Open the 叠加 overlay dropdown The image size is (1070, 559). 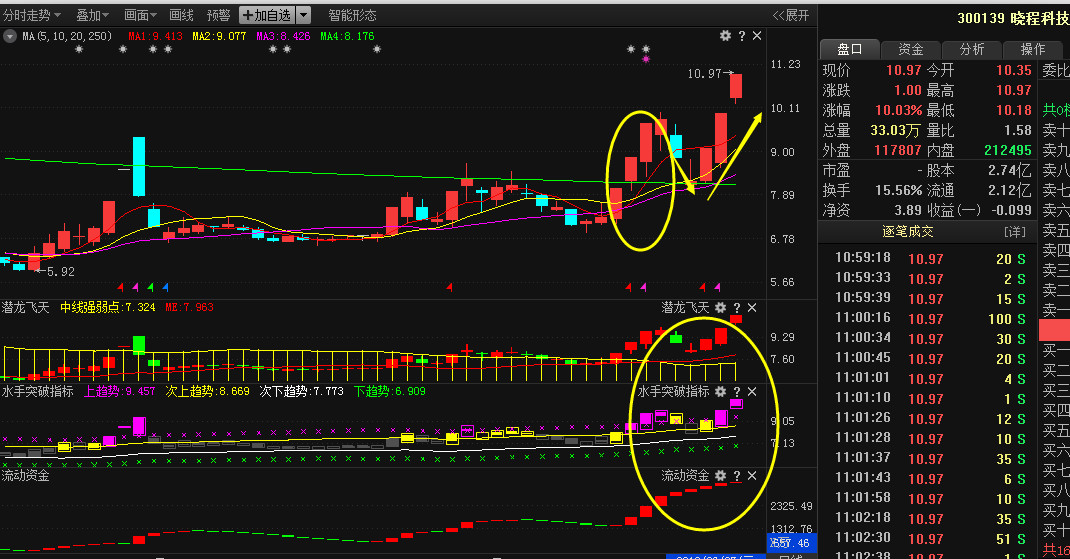pos(93,15)
